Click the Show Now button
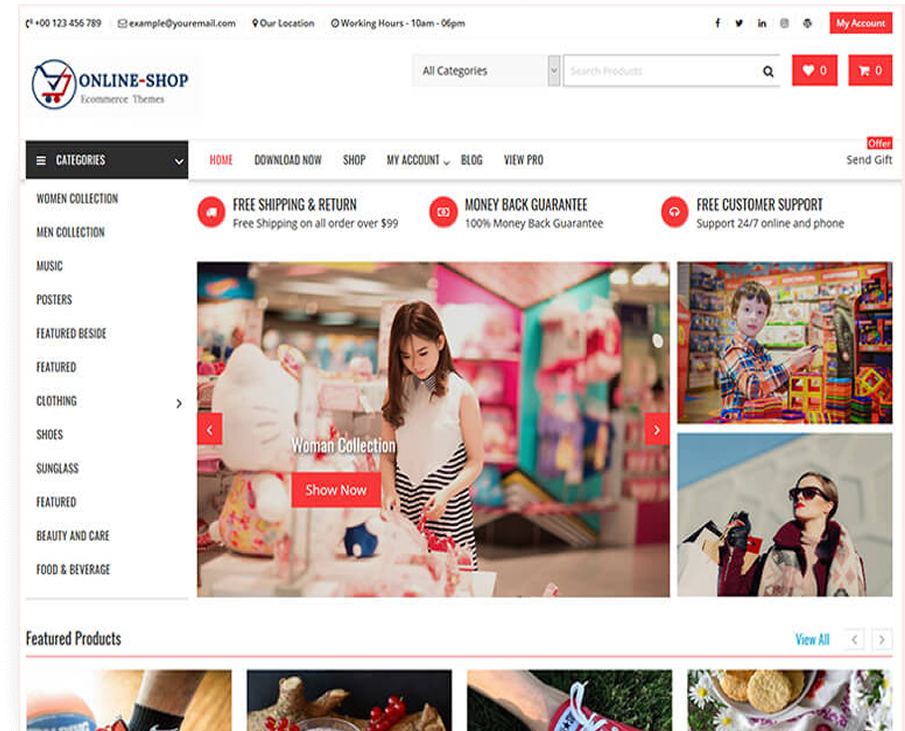Screen dimensions: 905x731 pos(336,490)
